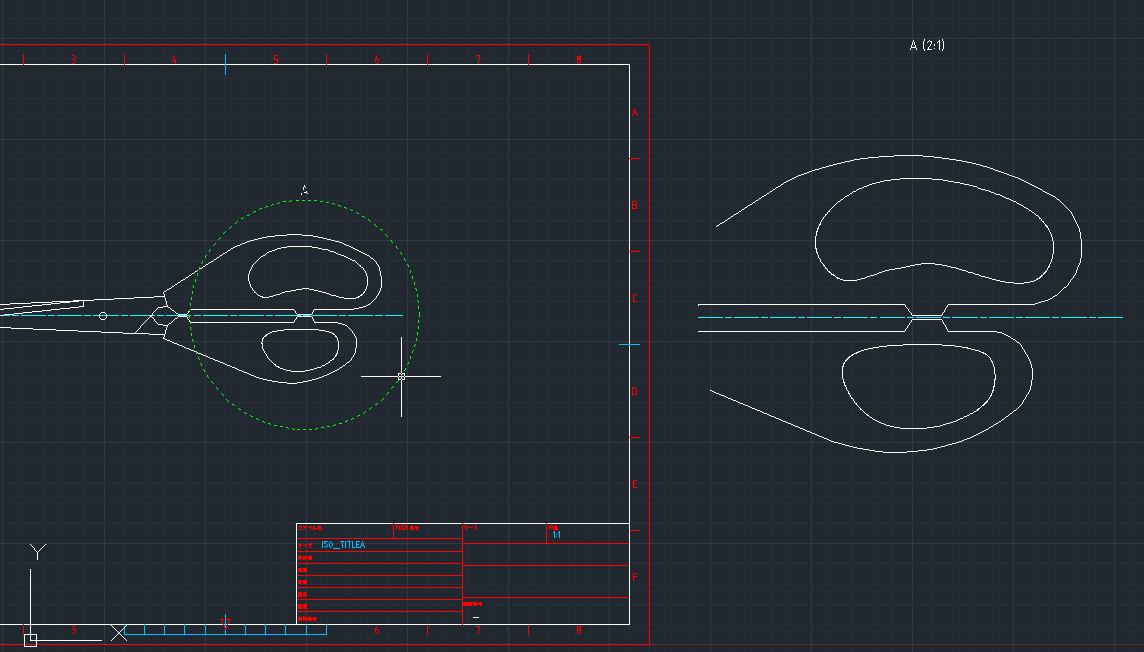Select the cyan tick mark on right border
The height and width of the screenshot is (652, 1144).
(629, 345)
